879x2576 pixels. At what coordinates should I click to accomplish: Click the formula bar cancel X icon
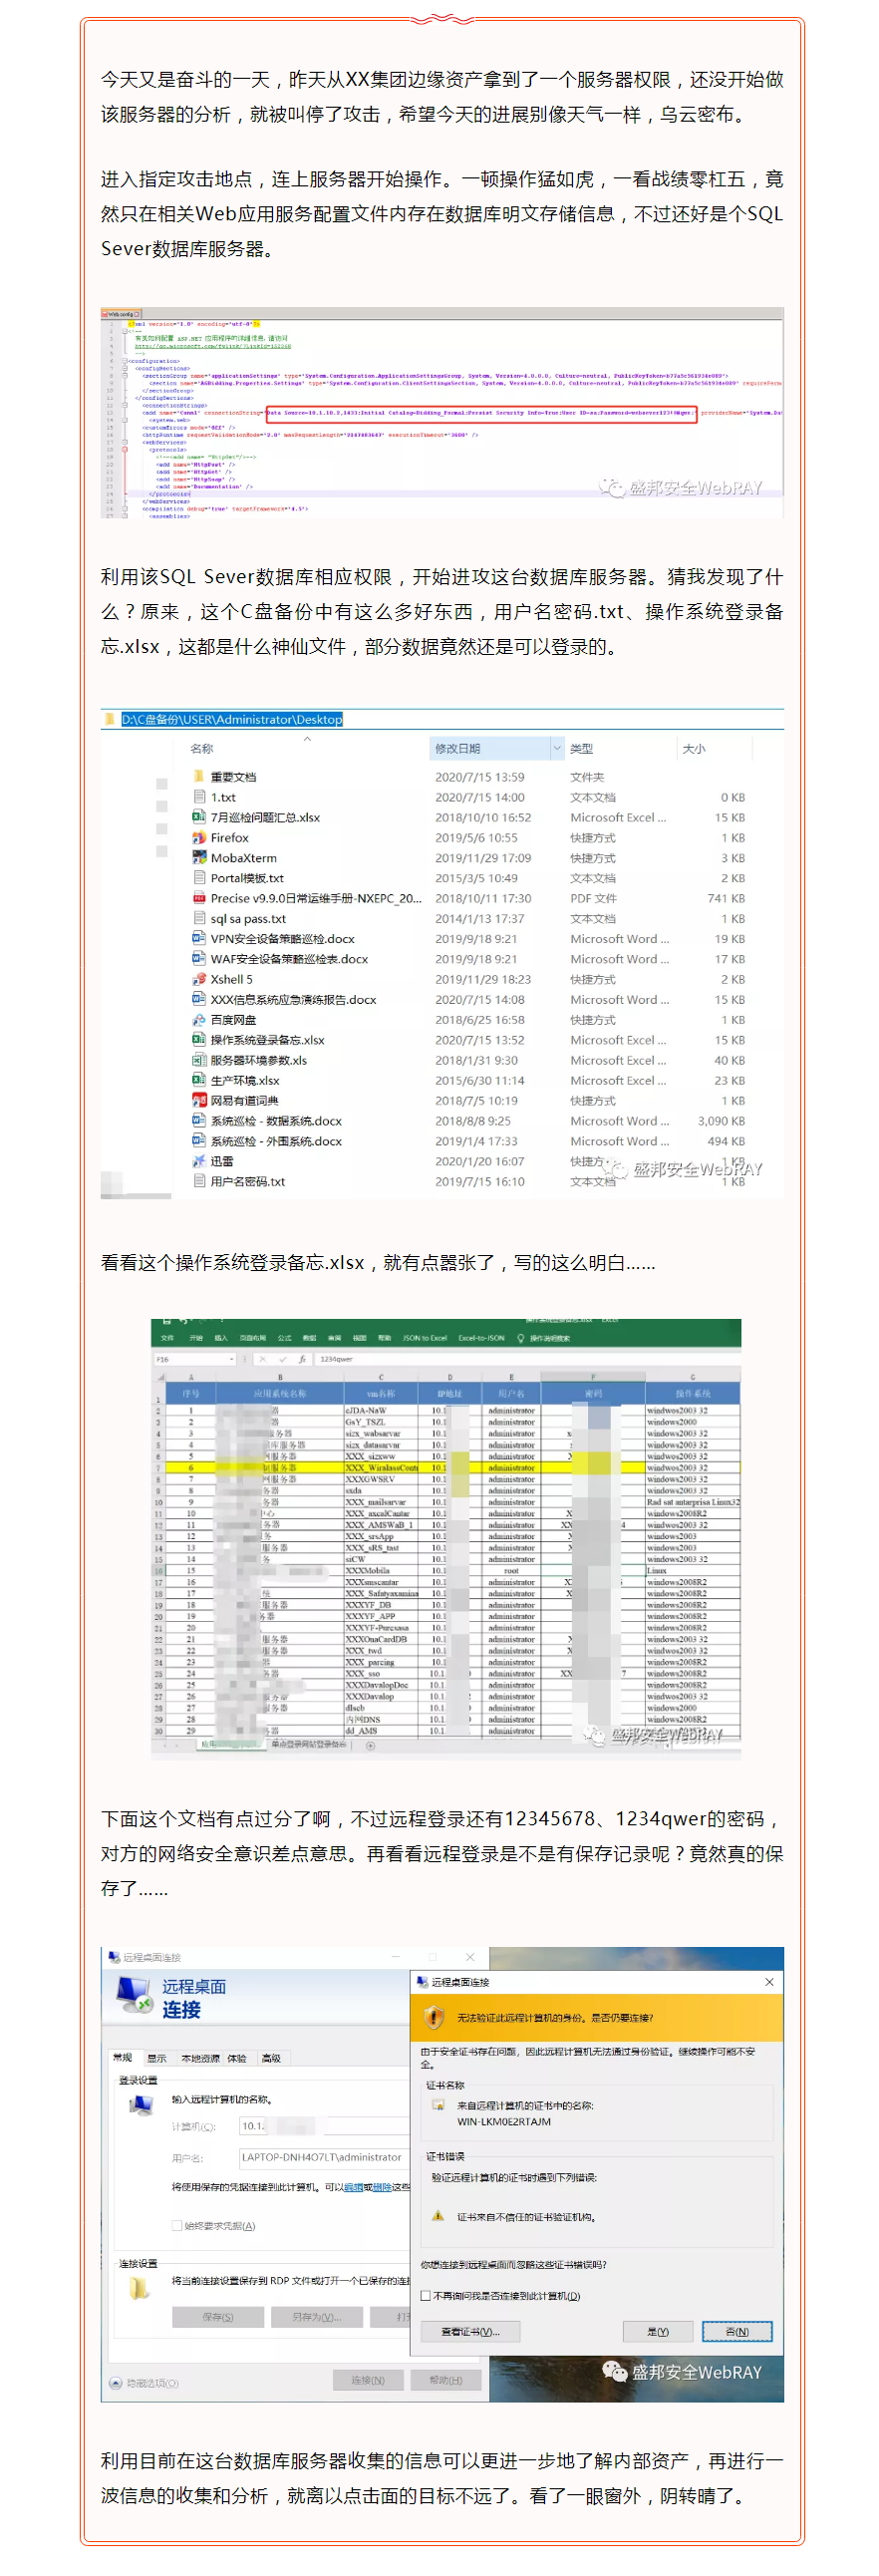[x=262, y=1359]
